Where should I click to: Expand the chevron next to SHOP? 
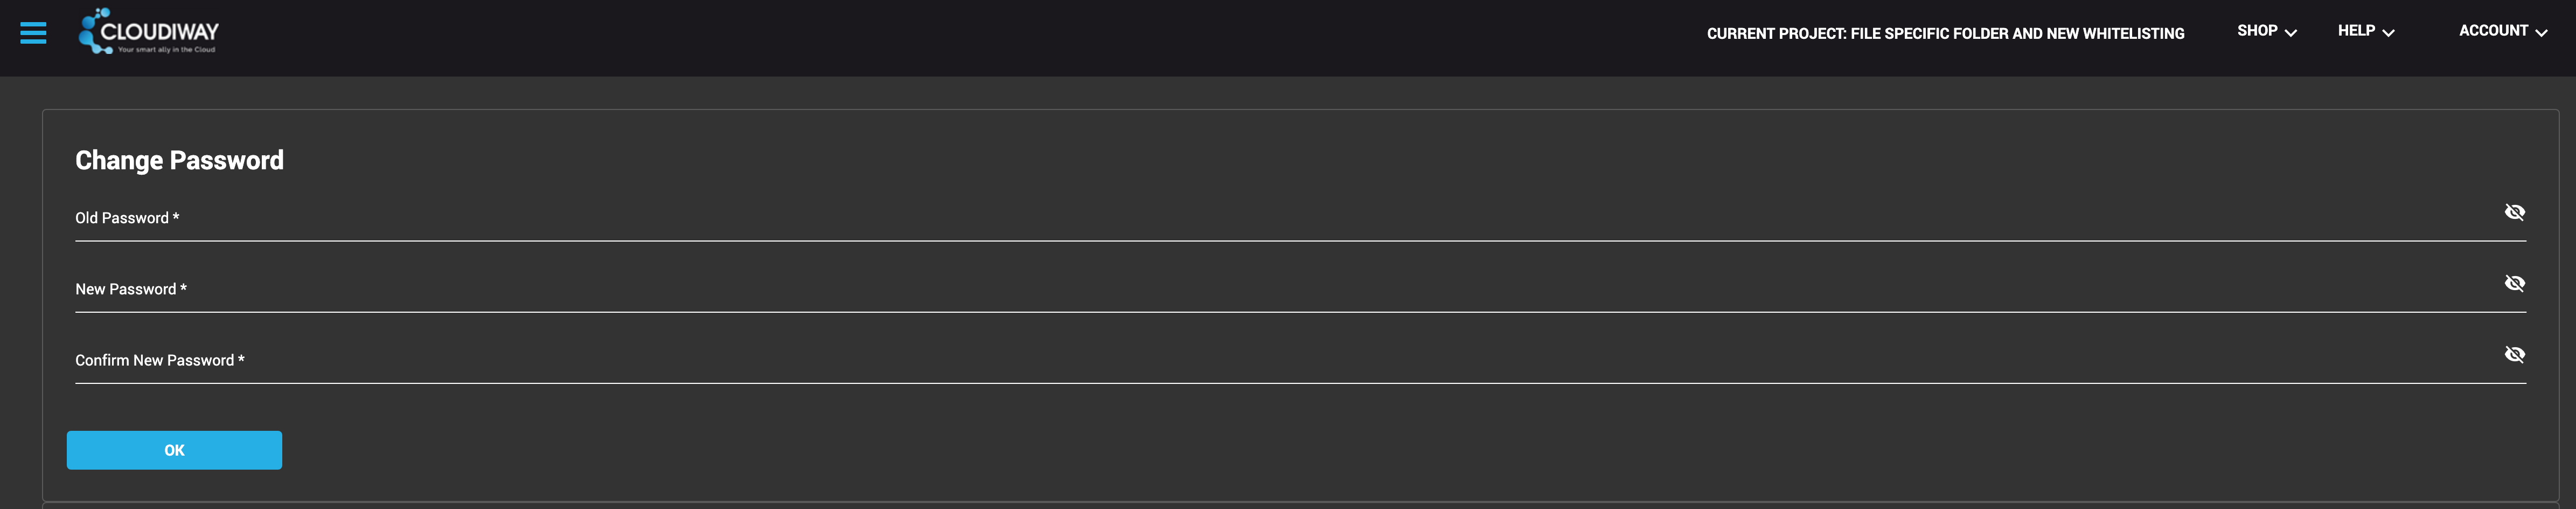click(2291, 33)
